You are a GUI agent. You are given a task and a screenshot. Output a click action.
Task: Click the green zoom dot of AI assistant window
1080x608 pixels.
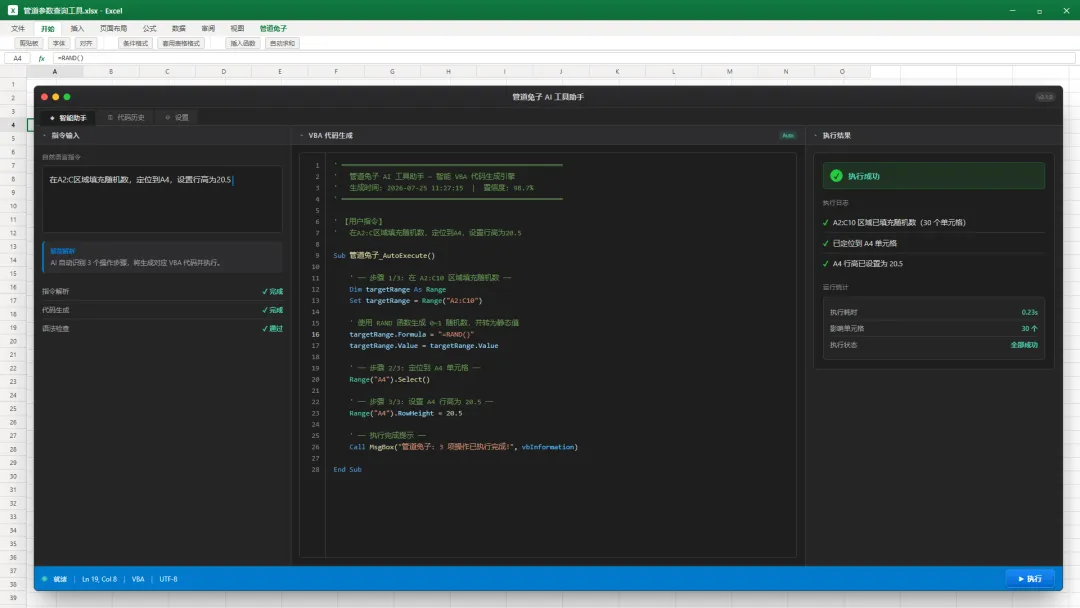click(67, 97)
